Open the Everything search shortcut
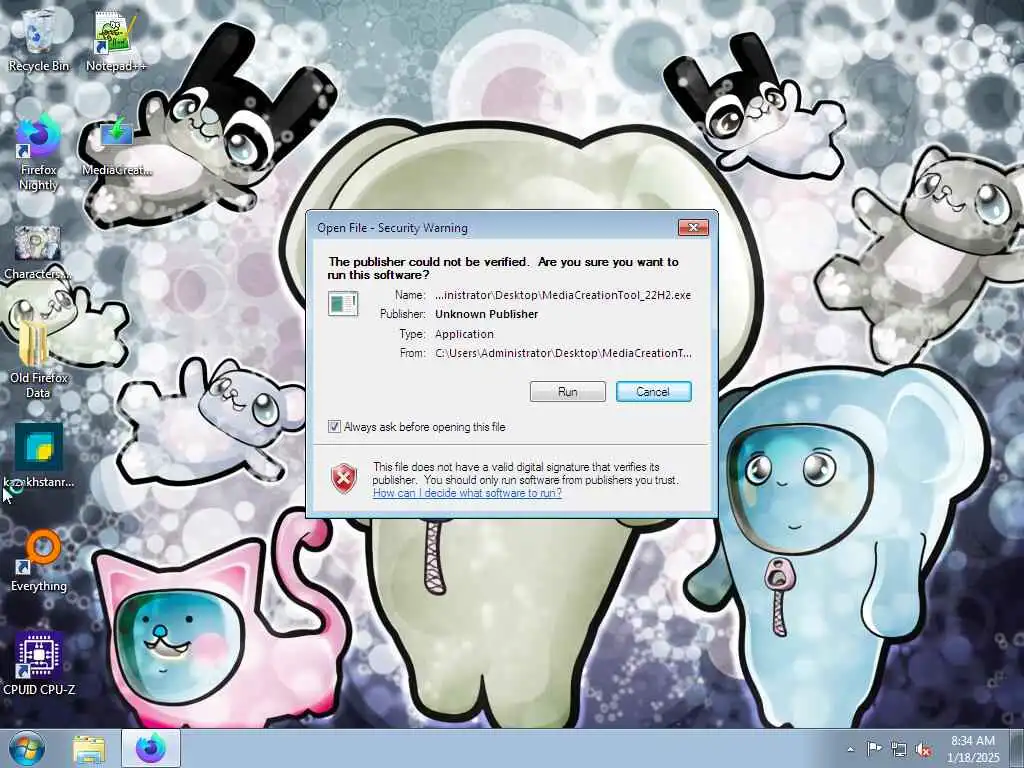1024x768 pixels. [x=39, y=561]
